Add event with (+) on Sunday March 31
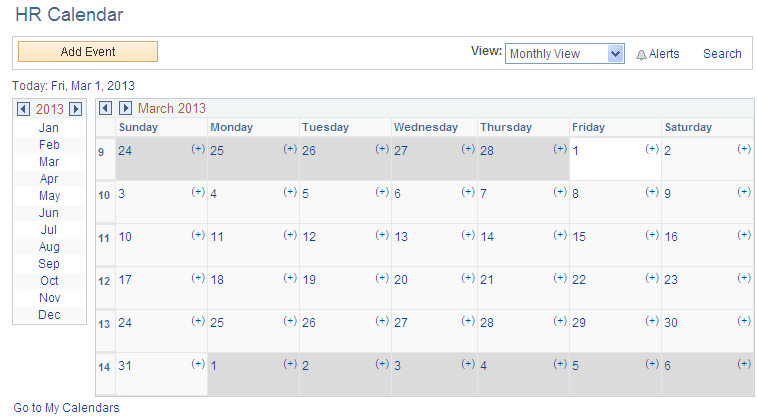This screenshot has height=417, width=757. point(198,363)
